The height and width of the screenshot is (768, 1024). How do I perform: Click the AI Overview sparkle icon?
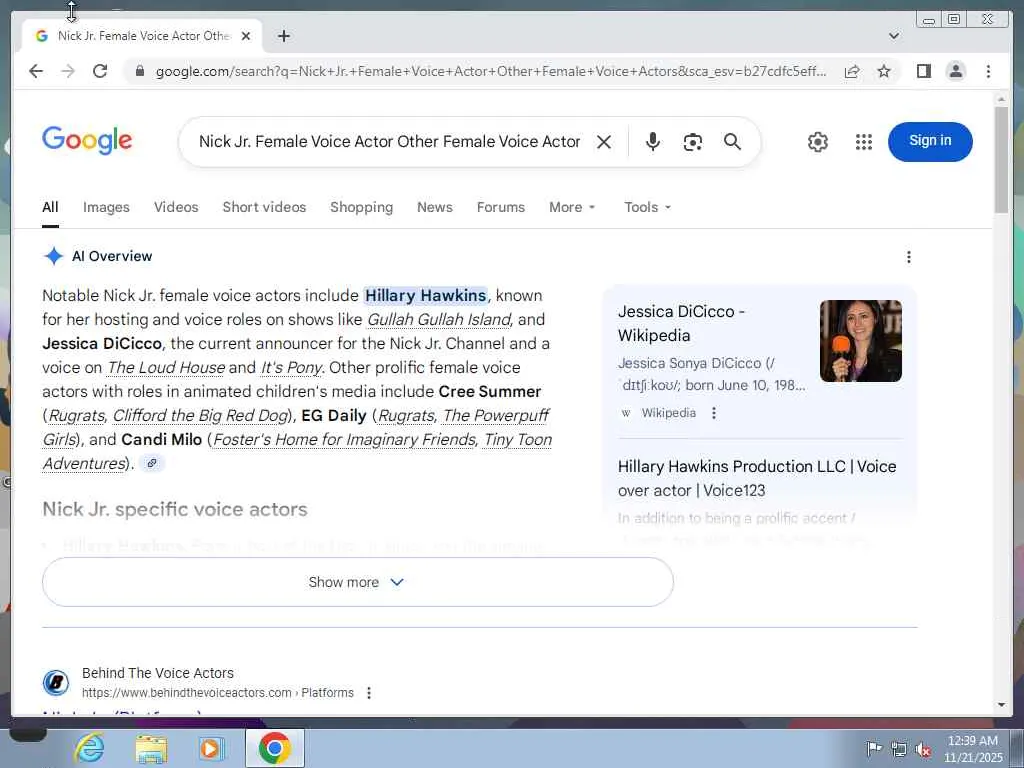54,256
